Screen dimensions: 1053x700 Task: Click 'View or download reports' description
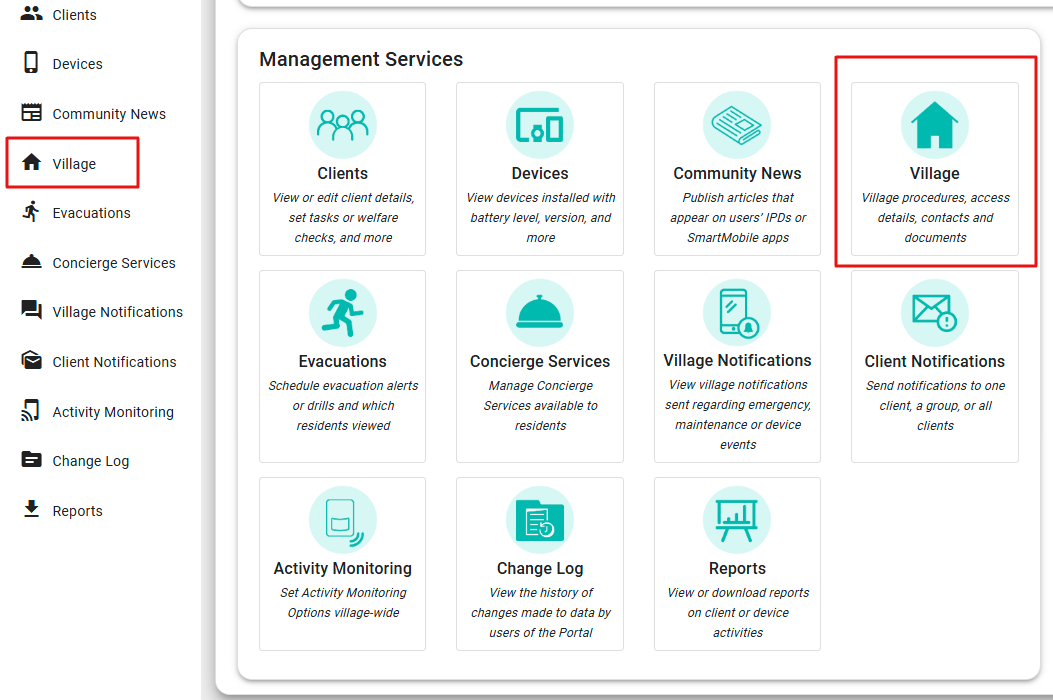(737, 613)
